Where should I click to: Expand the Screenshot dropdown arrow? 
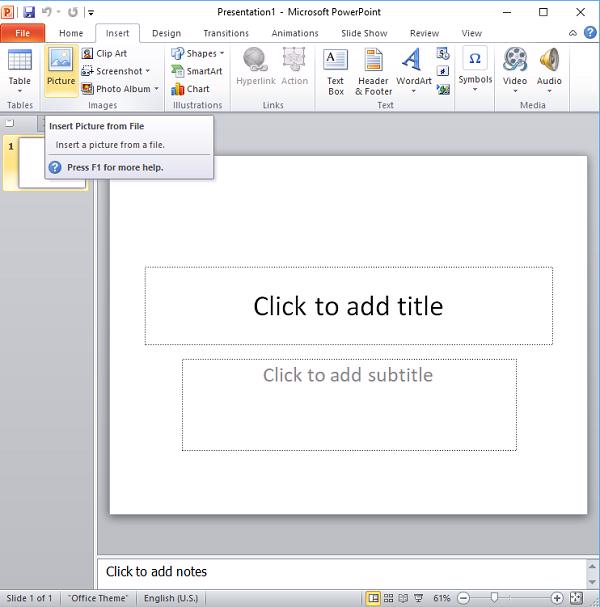(x=147, y=71)
